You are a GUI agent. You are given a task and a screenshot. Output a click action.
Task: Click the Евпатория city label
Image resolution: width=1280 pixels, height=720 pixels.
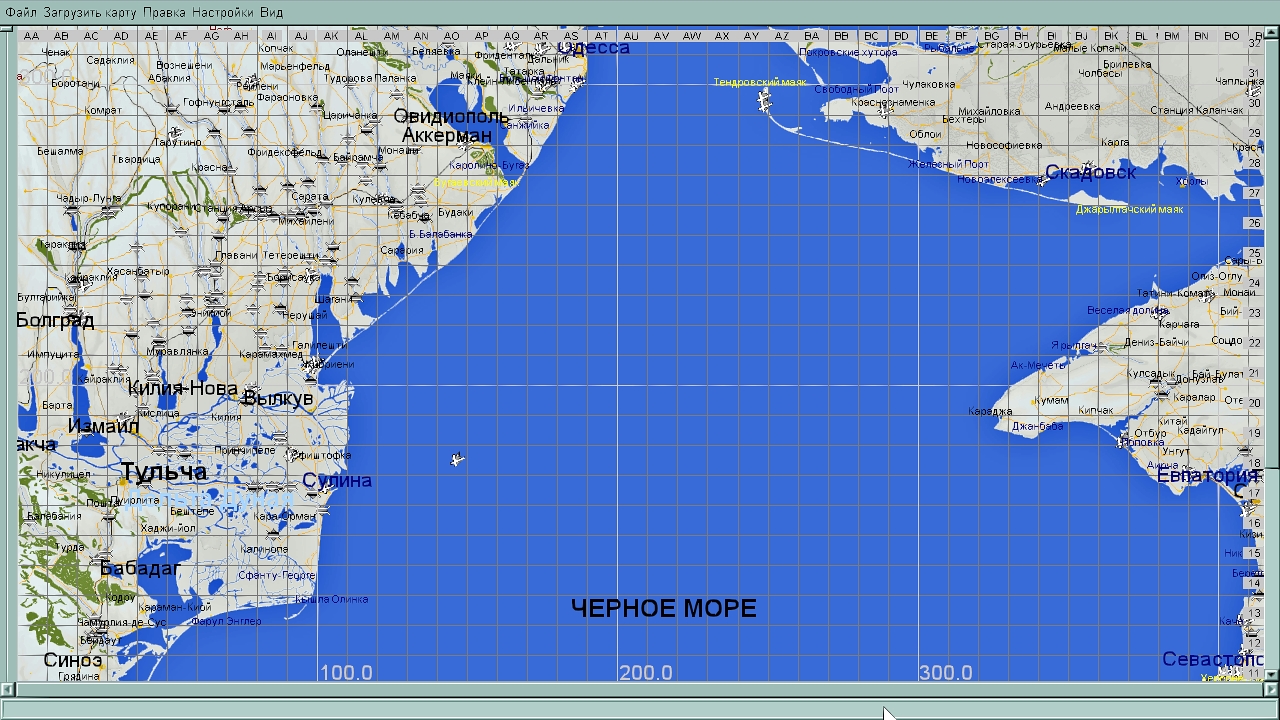click(1207, 476)
